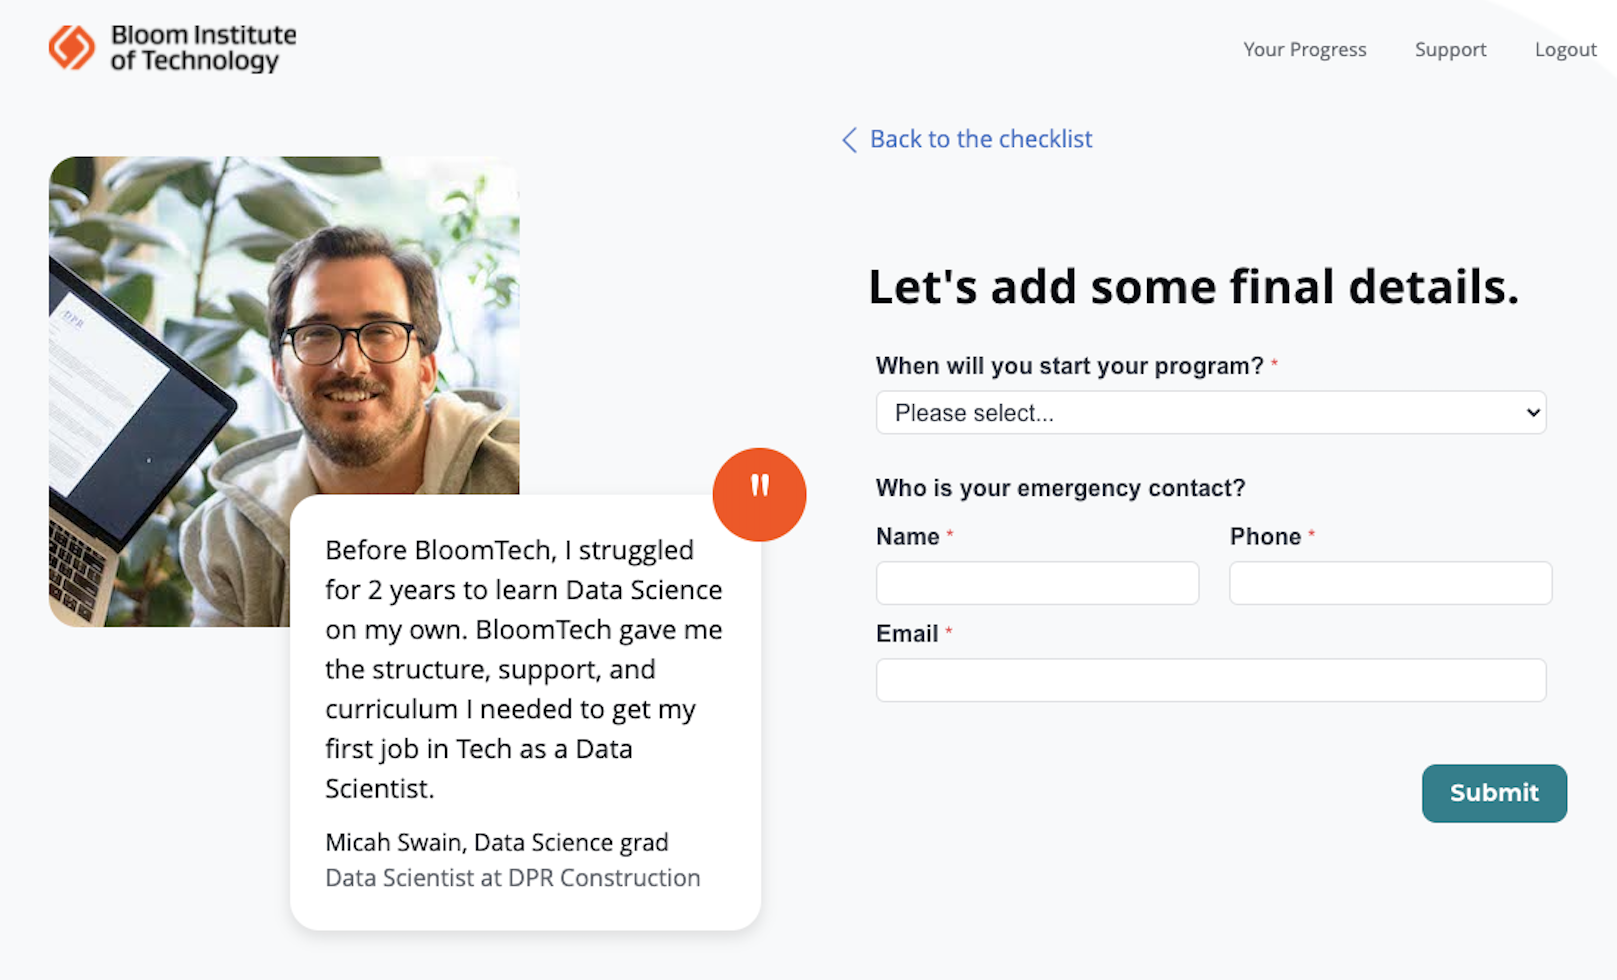Screen dimensions: 1617x980
Task: Click the Let's add some final details heading
Action: [x=1193, y=287]
